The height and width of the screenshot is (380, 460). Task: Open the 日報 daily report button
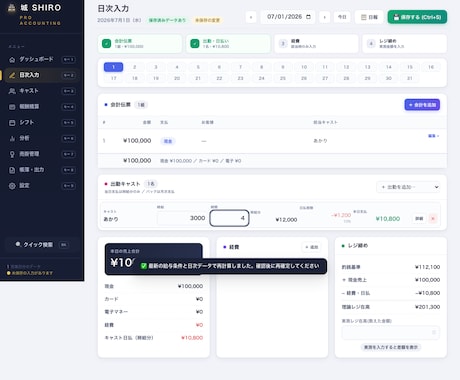(369, 17)
